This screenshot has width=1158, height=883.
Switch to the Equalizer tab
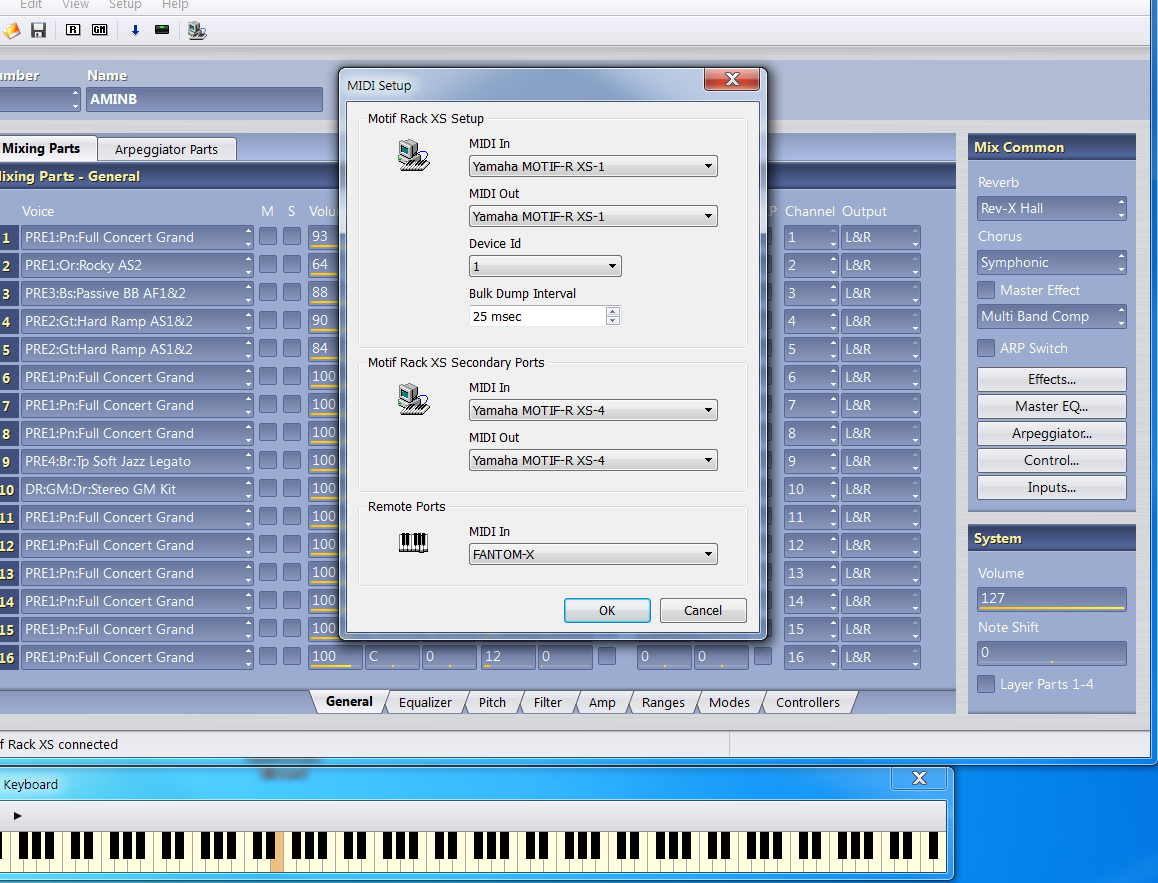425,702
